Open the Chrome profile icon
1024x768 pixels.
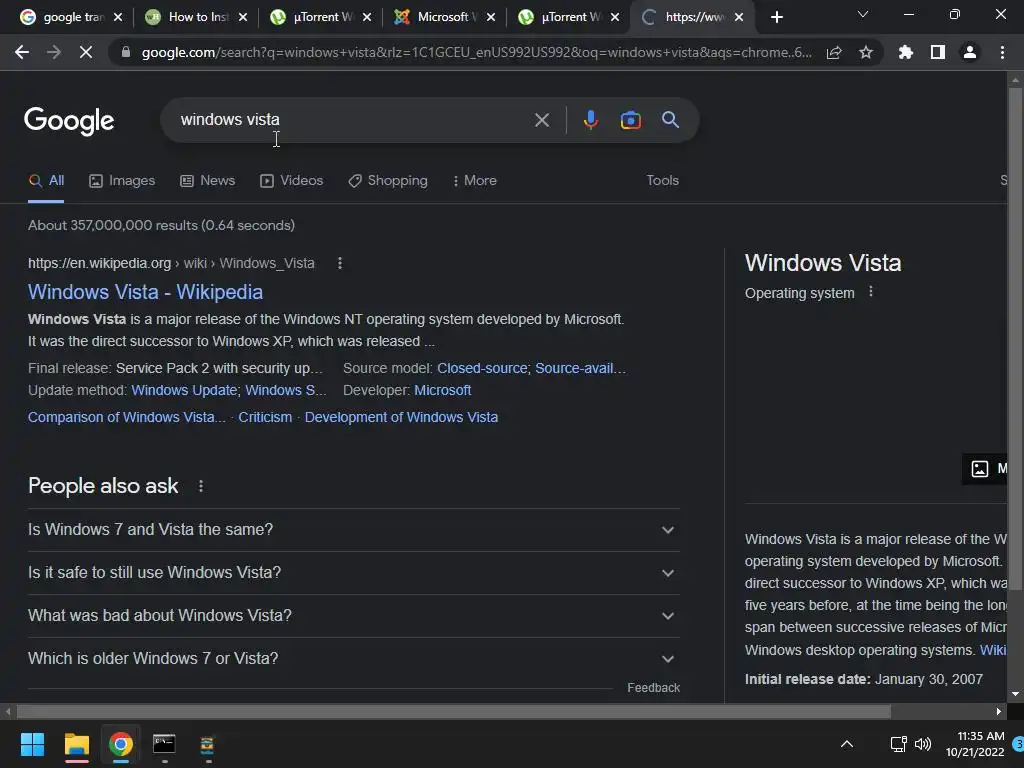pos(970,52)
